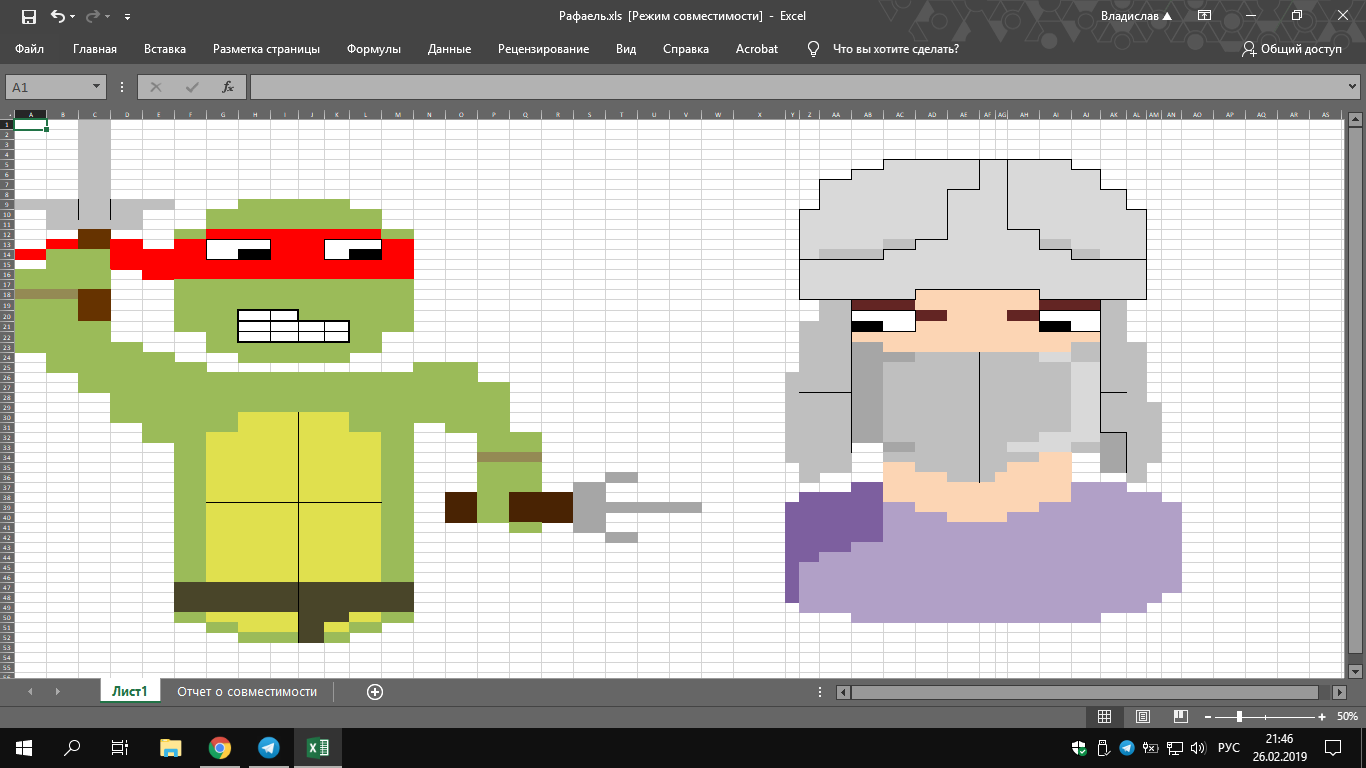The image size is (1366, 768).
Task: Click the Save icon in quick access toolbar
Action: [28, 16]
